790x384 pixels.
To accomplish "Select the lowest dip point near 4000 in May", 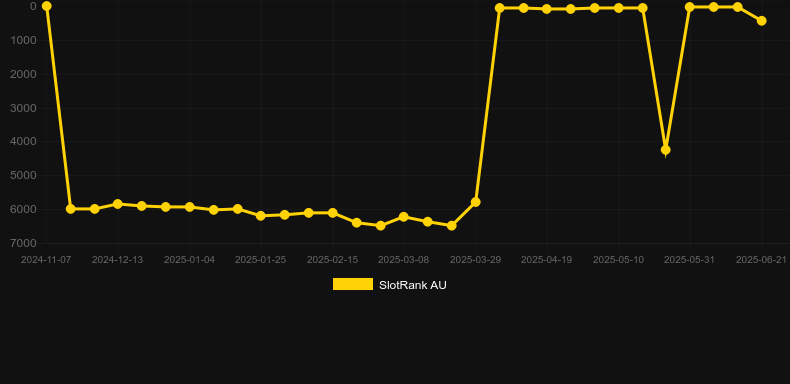I will (x=666, y=150).
